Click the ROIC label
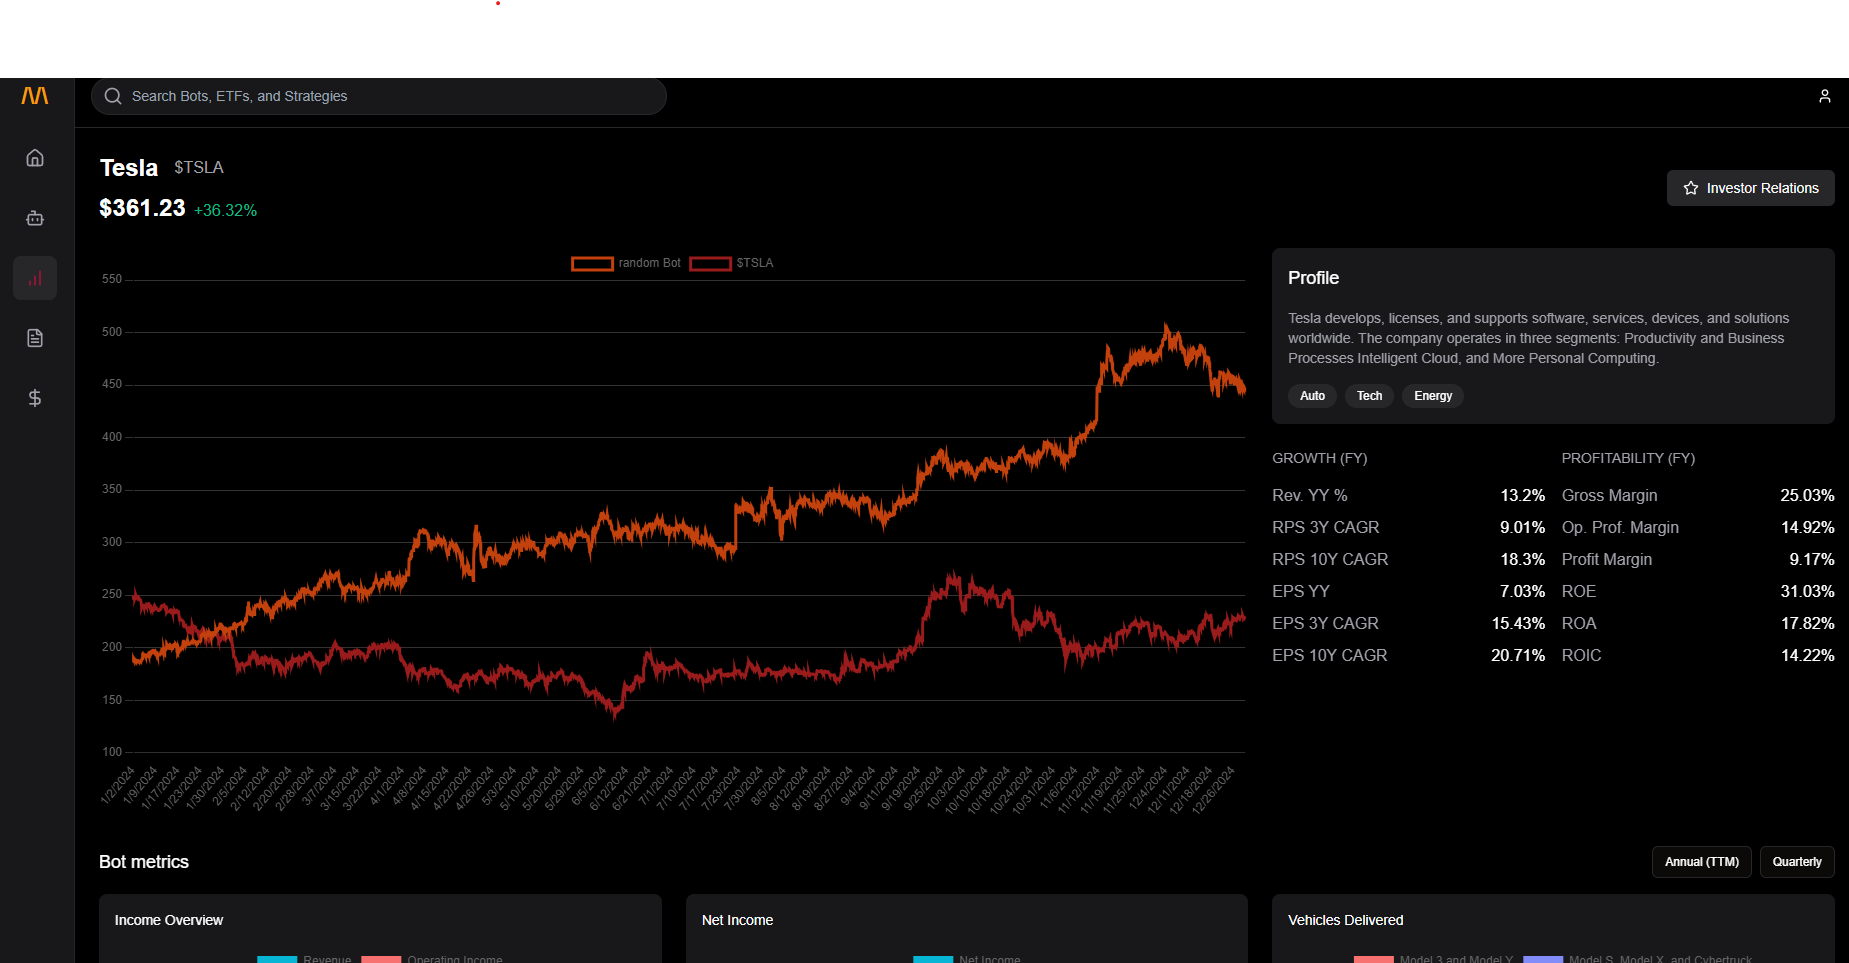1849x963 pixels. point(1582,656)
